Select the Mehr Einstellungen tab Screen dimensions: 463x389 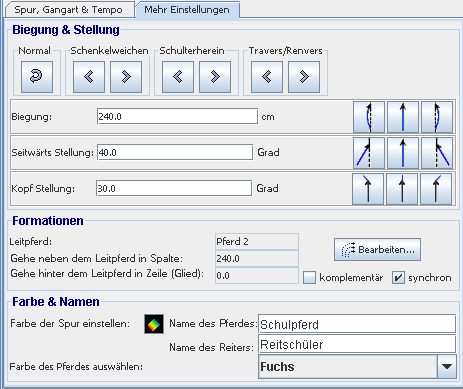[187, 10]
